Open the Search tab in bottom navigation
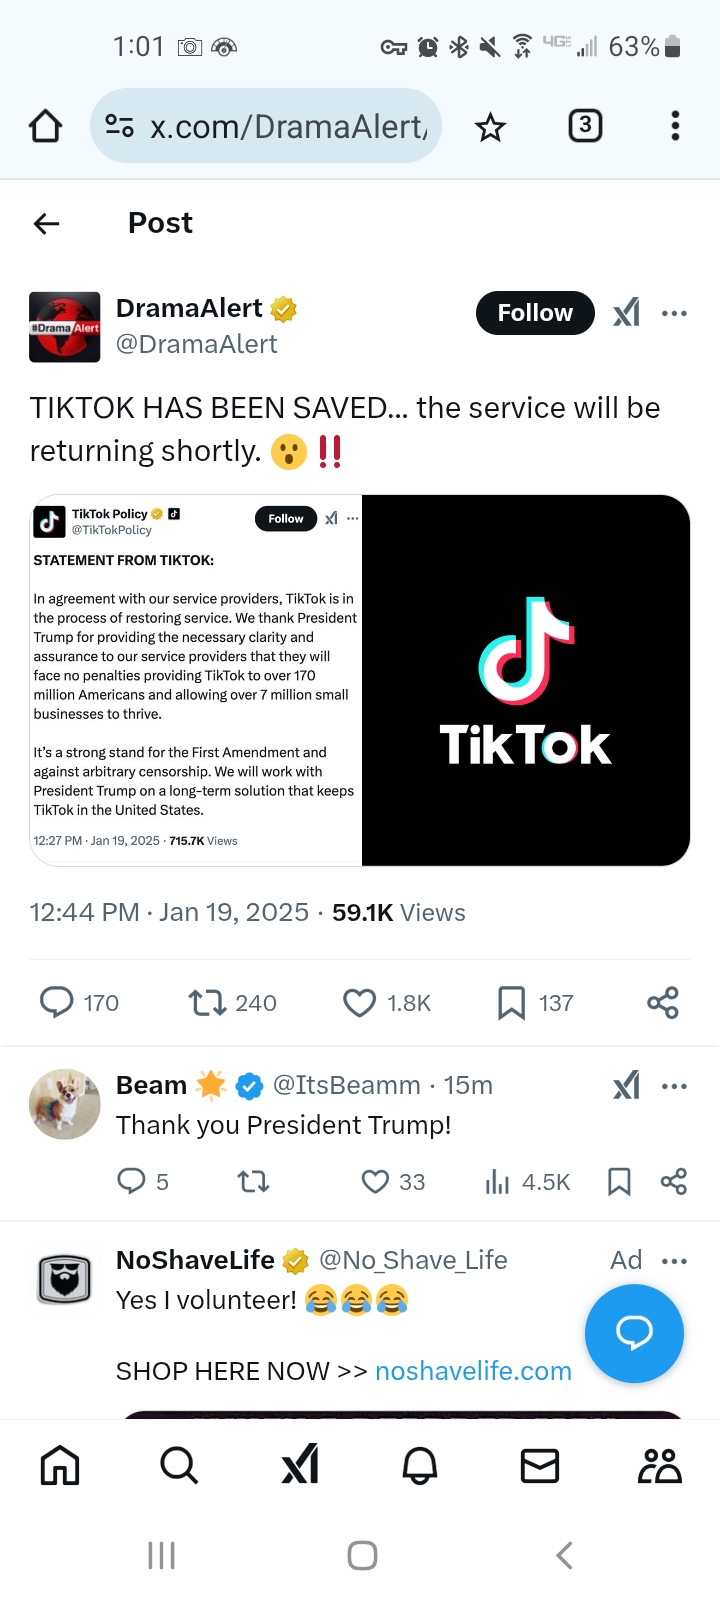The width and height of the screenshot is (720, 1600). point(179,1466)
